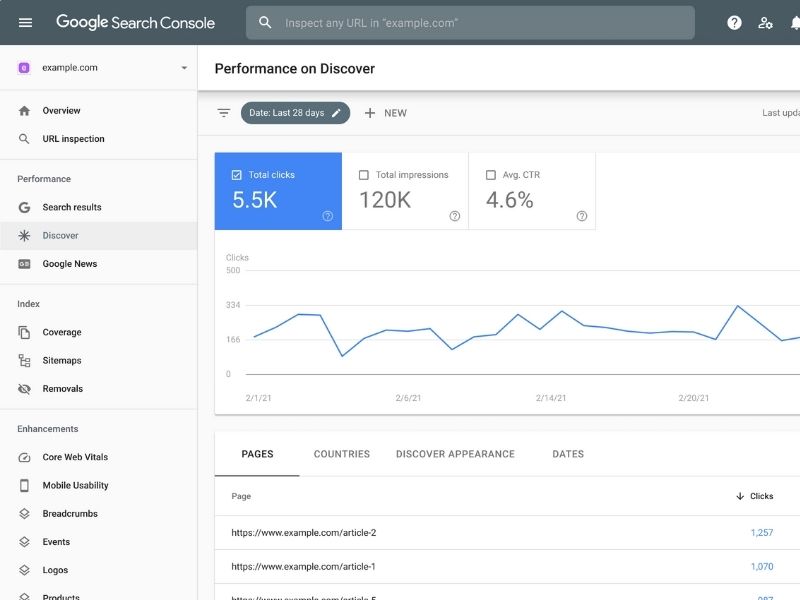Open the Date: Last 28 days filter
The width and height of the screenshot is (800, 600).
295,113
